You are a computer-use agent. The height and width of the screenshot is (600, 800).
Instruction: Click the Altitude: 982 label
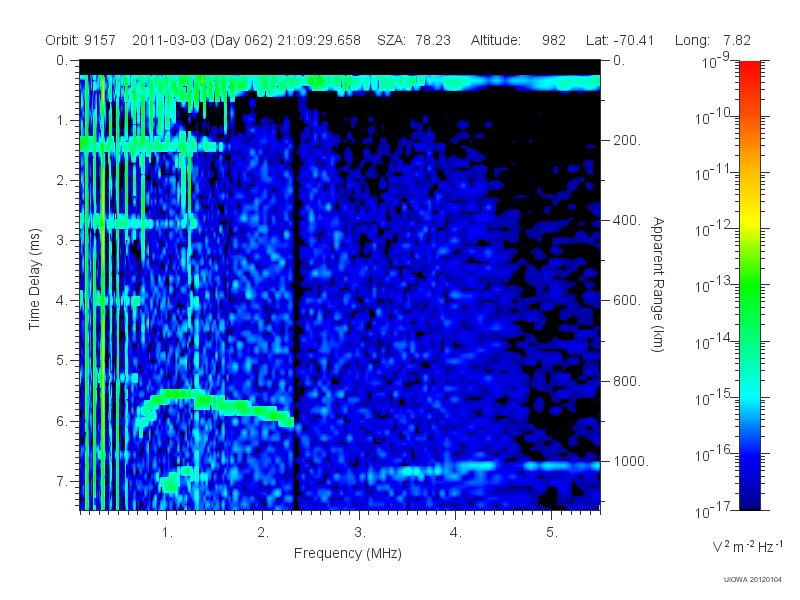coord(518,40)
